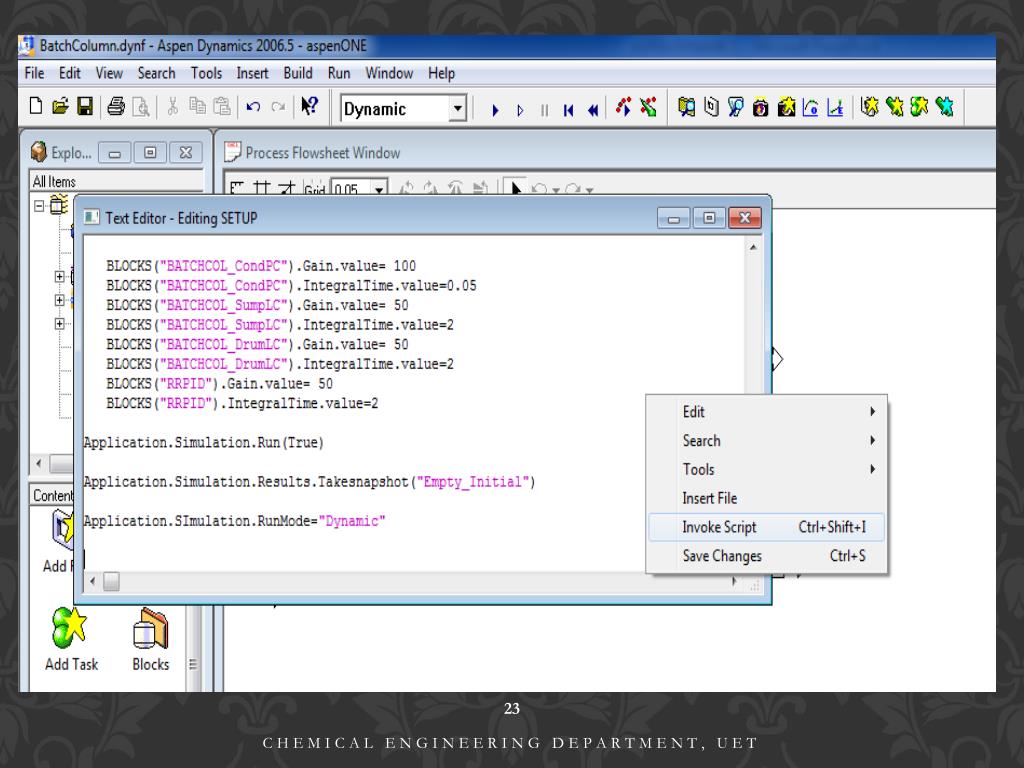Close the Text Editor window
The height and width of the screenshot is (768, 1024).
point(744,218)
